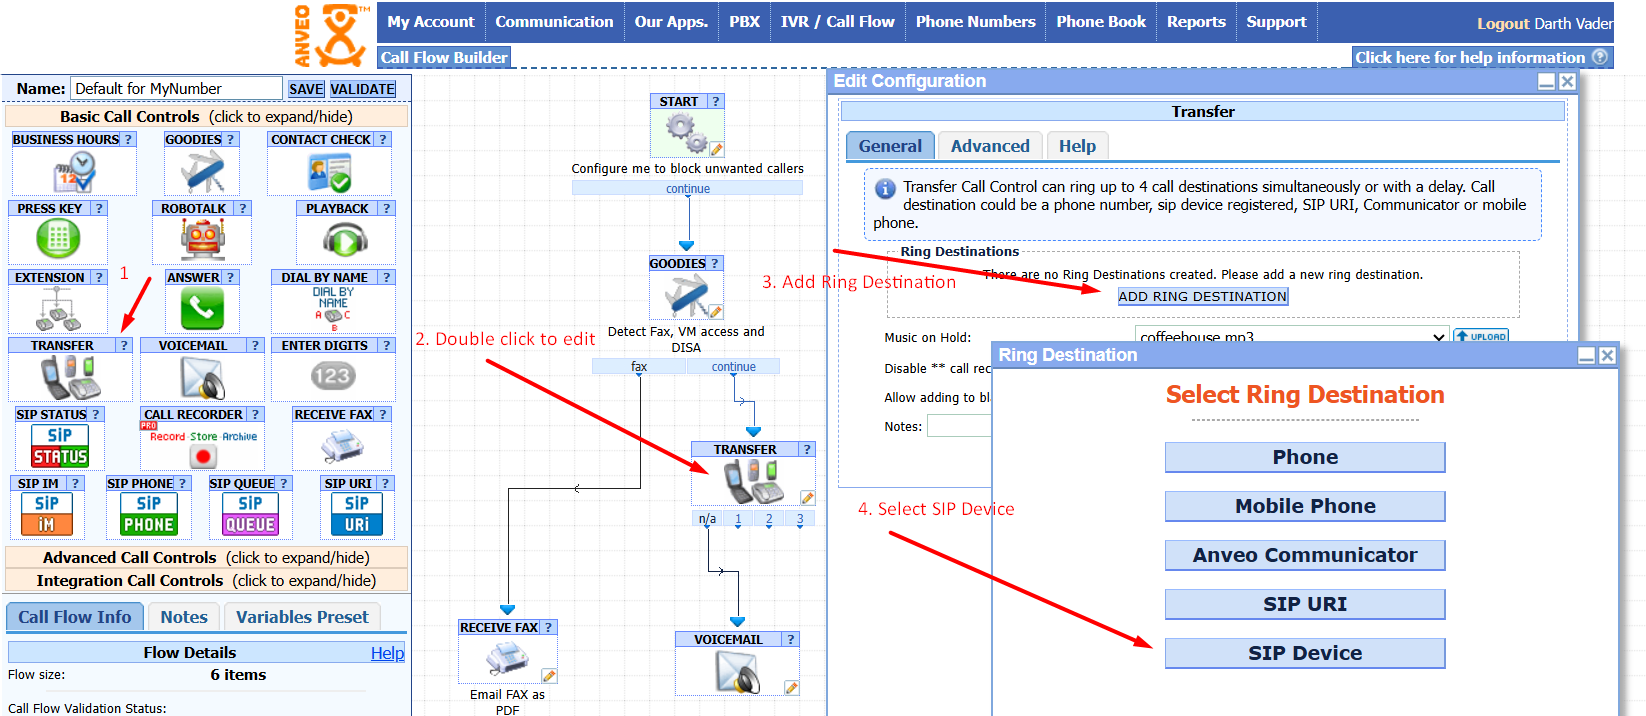Click the Upload music on hold button
The width and height of the screenshot is (1646, 716).
(1481, 337)
